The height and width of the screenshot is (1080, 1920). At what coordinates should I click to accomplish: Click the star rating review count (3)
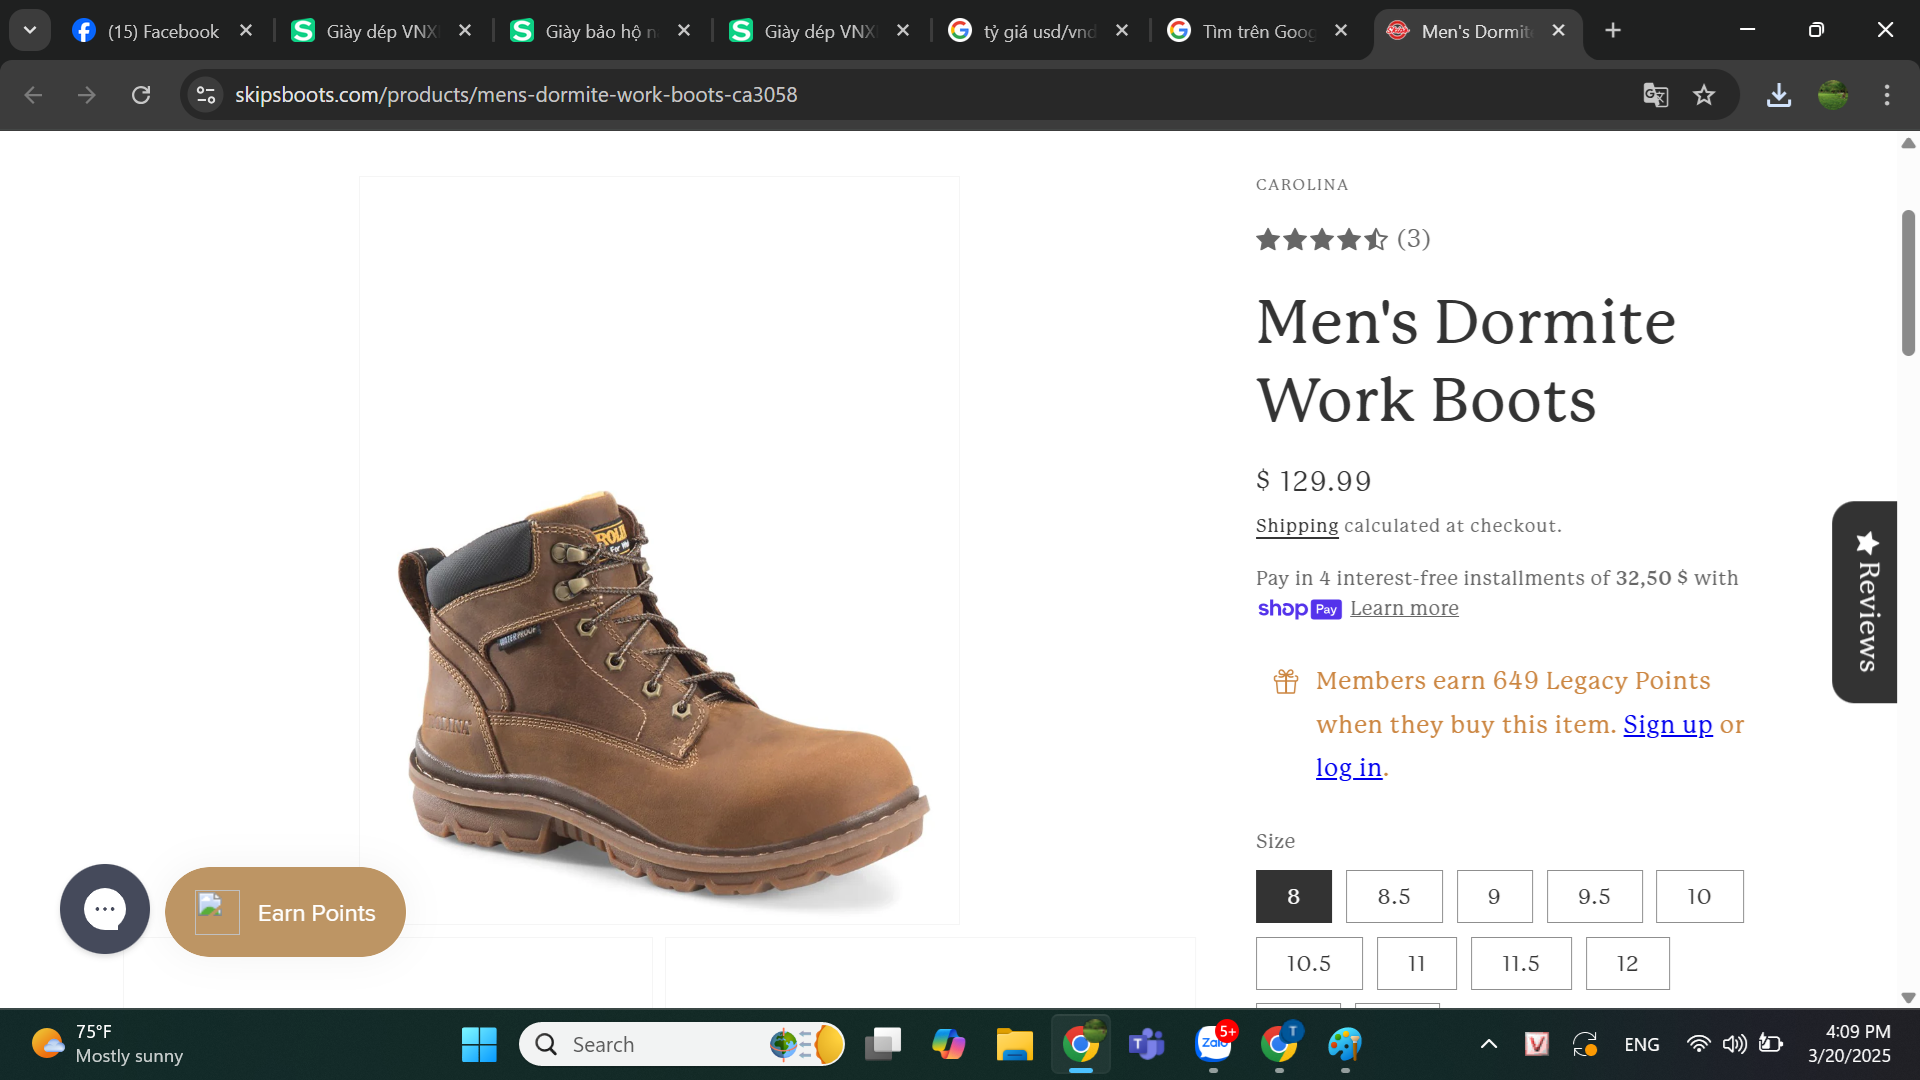pyautogui.click(x=1413, y=239)
